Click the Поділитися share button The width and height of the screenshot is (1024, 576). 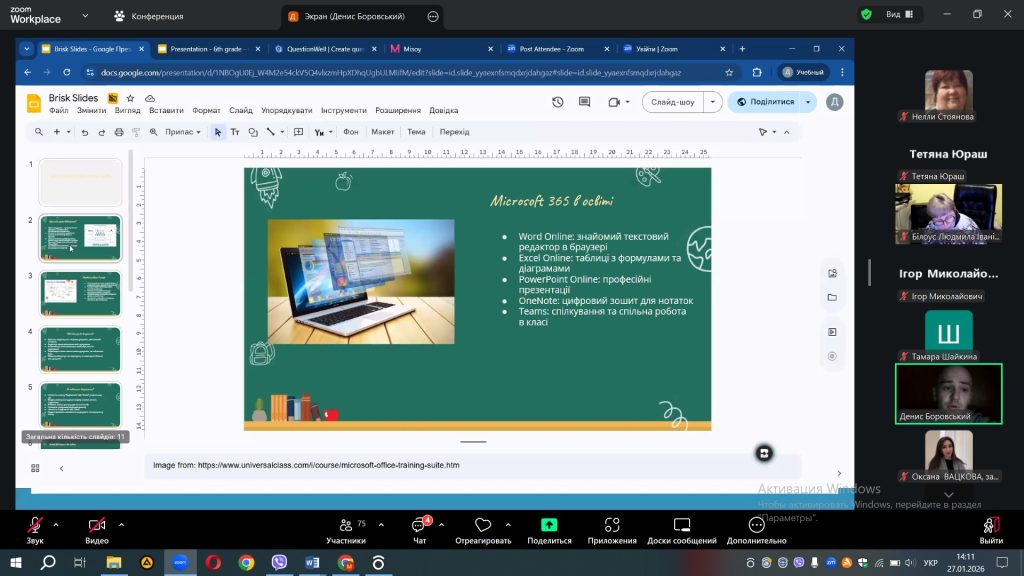click(x=766, y=102)
